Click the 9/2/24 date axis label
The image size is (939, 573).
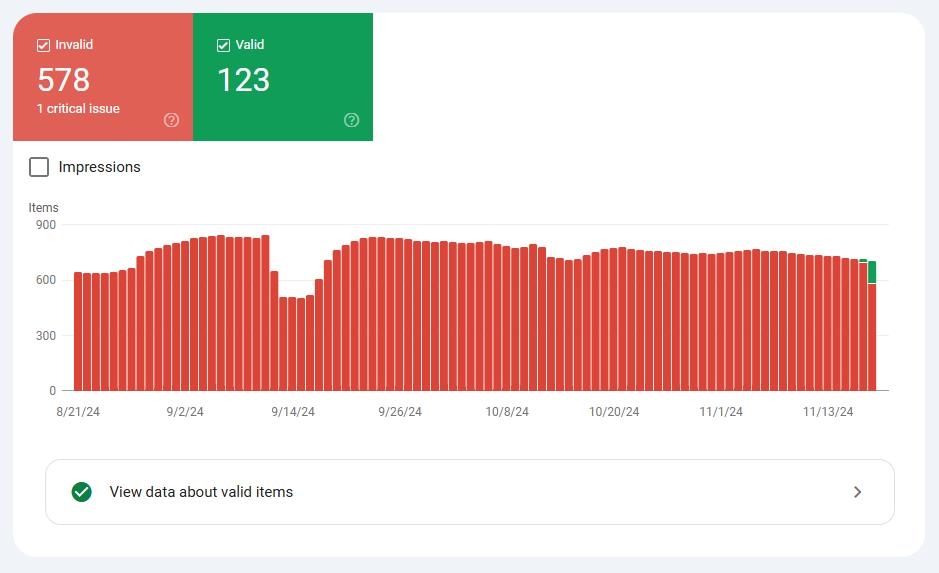pos(185,411)
